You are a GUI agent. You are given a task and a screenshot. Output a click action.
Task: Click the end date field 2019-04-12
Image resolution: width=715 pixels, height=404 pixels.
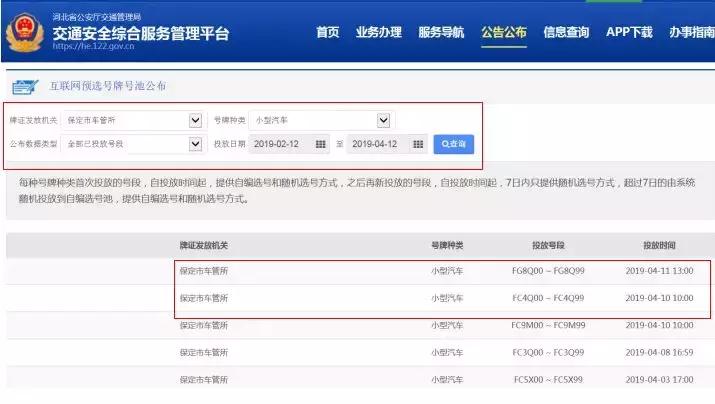tap(387, 144)
